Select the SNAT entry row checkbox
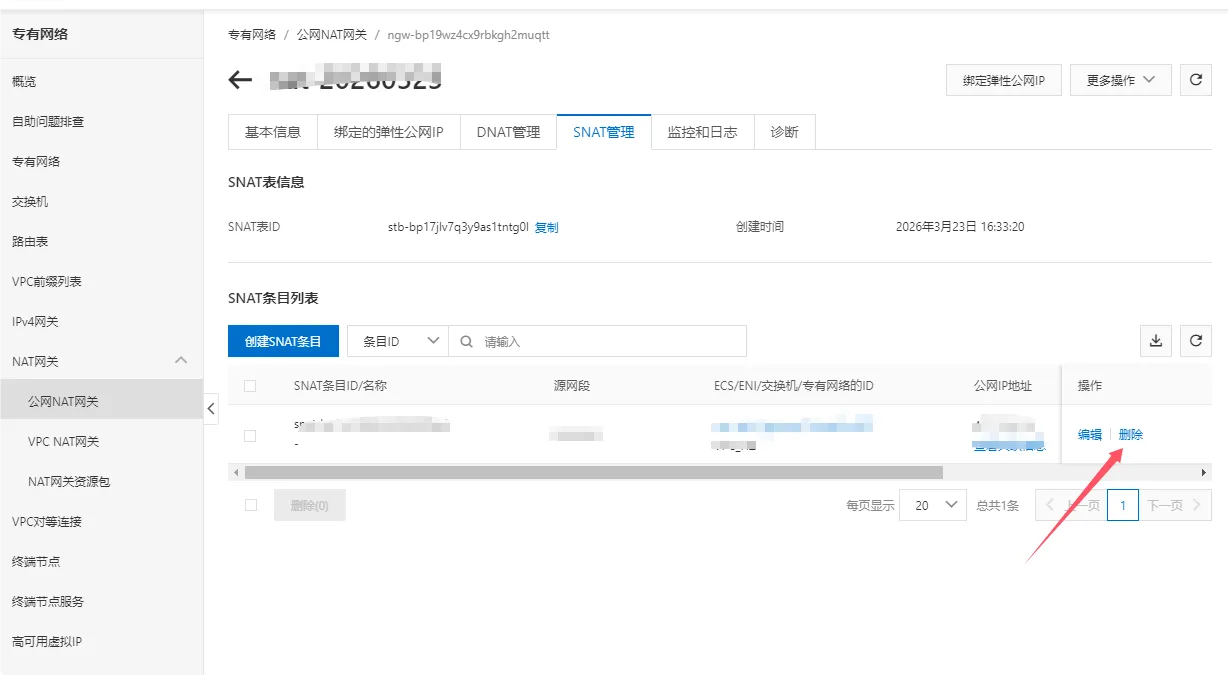This screenshot has width=1228, height=675. click(x=251, y=435)
